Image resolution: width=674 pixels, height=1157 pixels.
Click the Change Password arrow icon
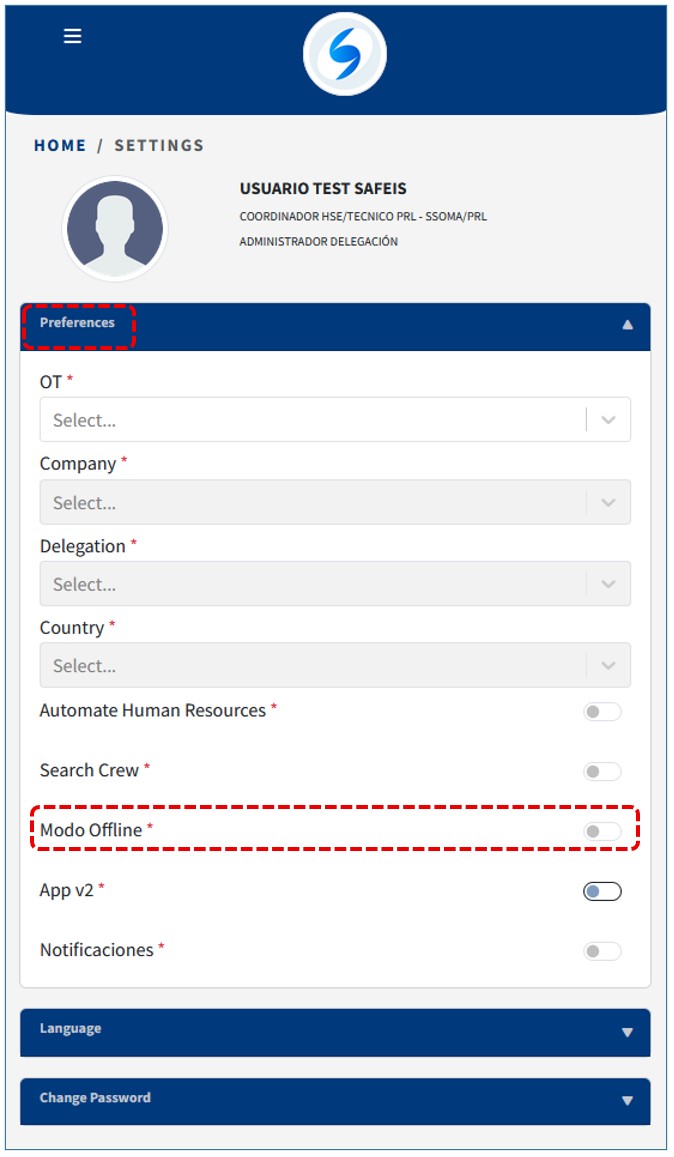pos(627,1100)
